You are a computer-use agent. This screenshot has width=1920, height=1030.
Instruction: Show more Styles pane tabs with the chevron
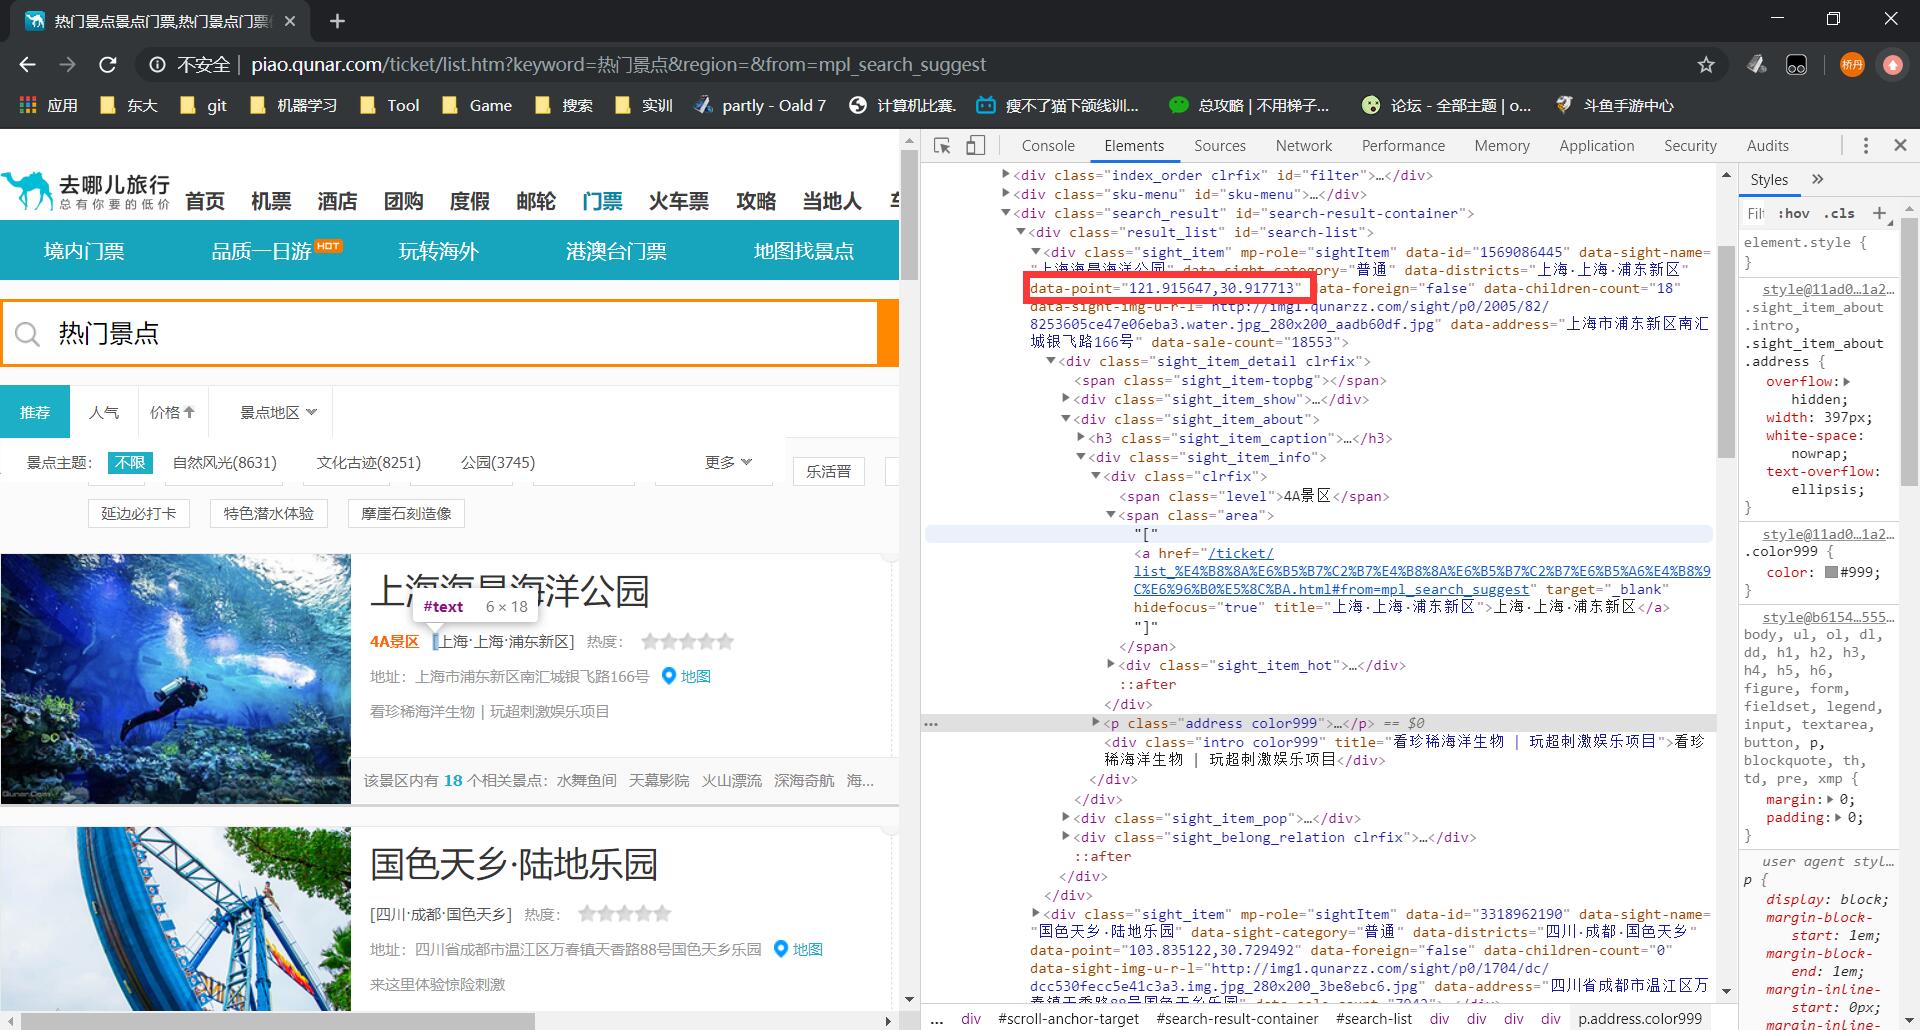(1817, 179)
